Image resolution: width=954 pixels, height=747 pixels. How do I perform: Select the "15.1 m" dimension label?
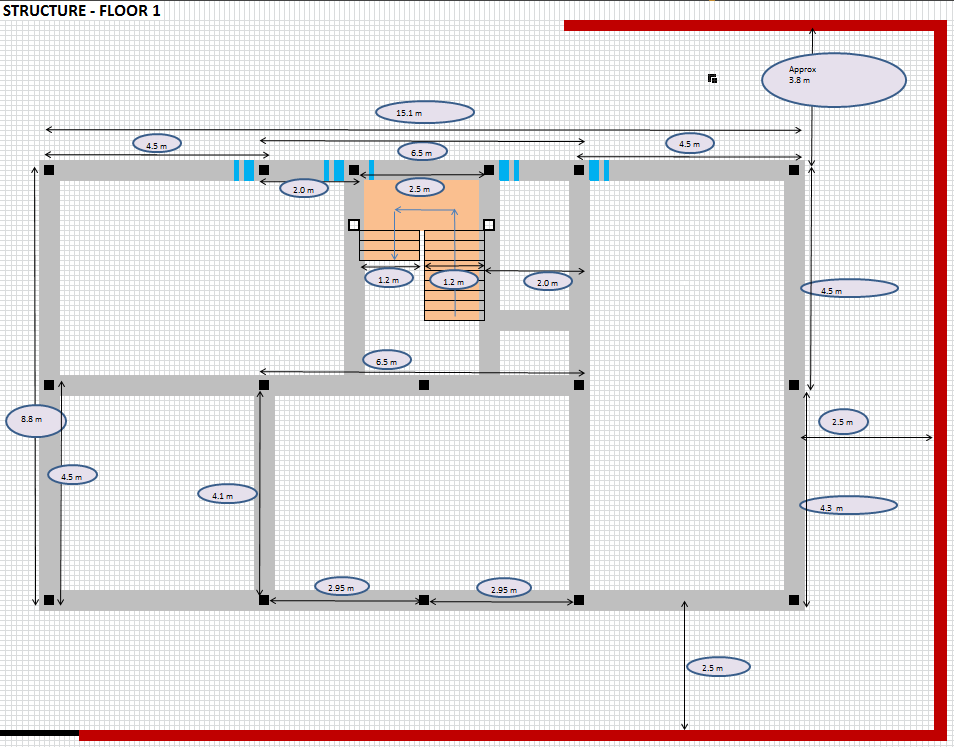(x=425, y=113)
